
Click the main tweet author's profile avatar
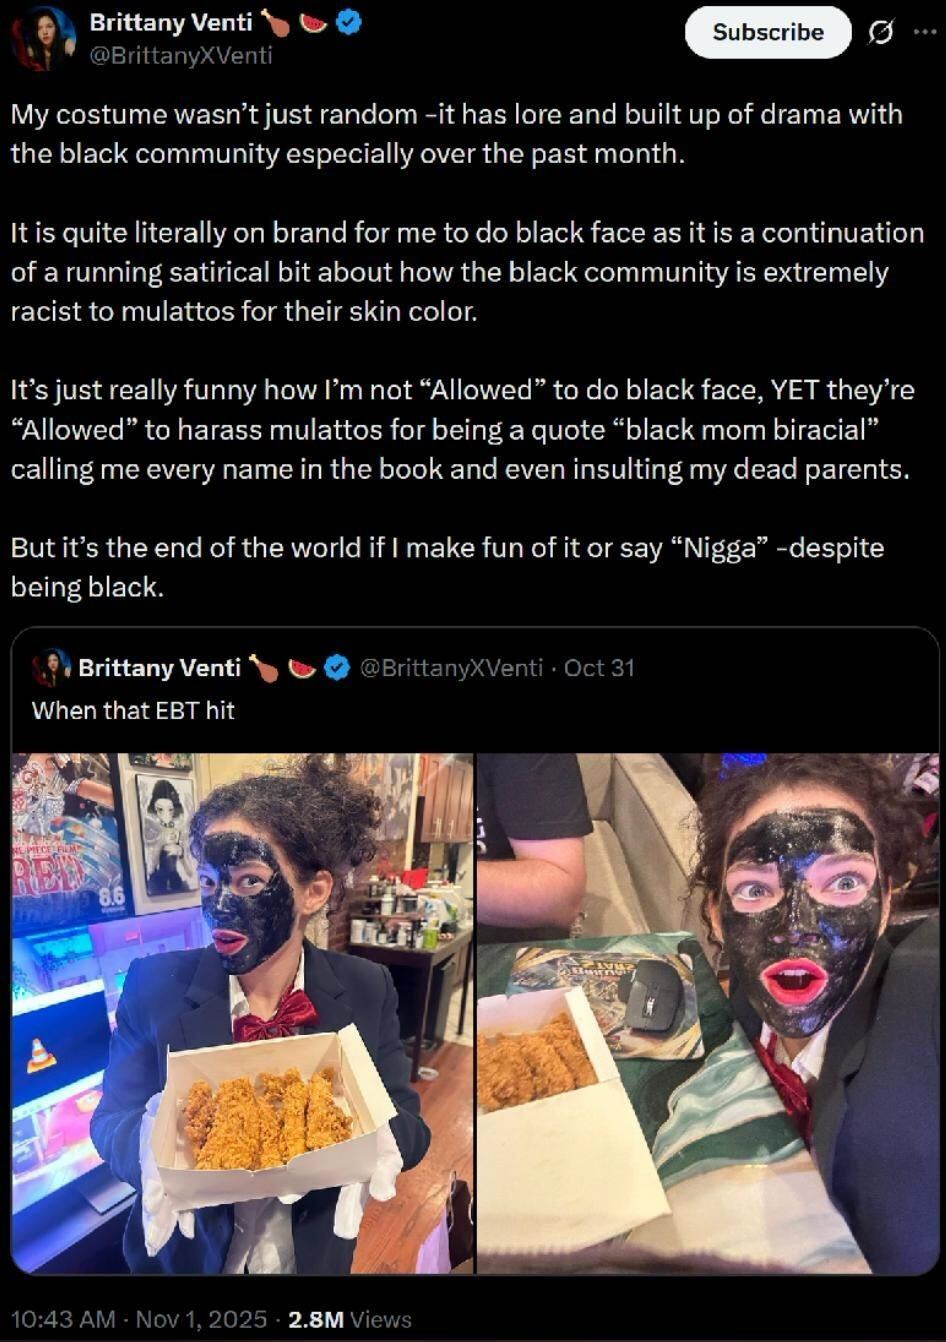pos(44,37)
